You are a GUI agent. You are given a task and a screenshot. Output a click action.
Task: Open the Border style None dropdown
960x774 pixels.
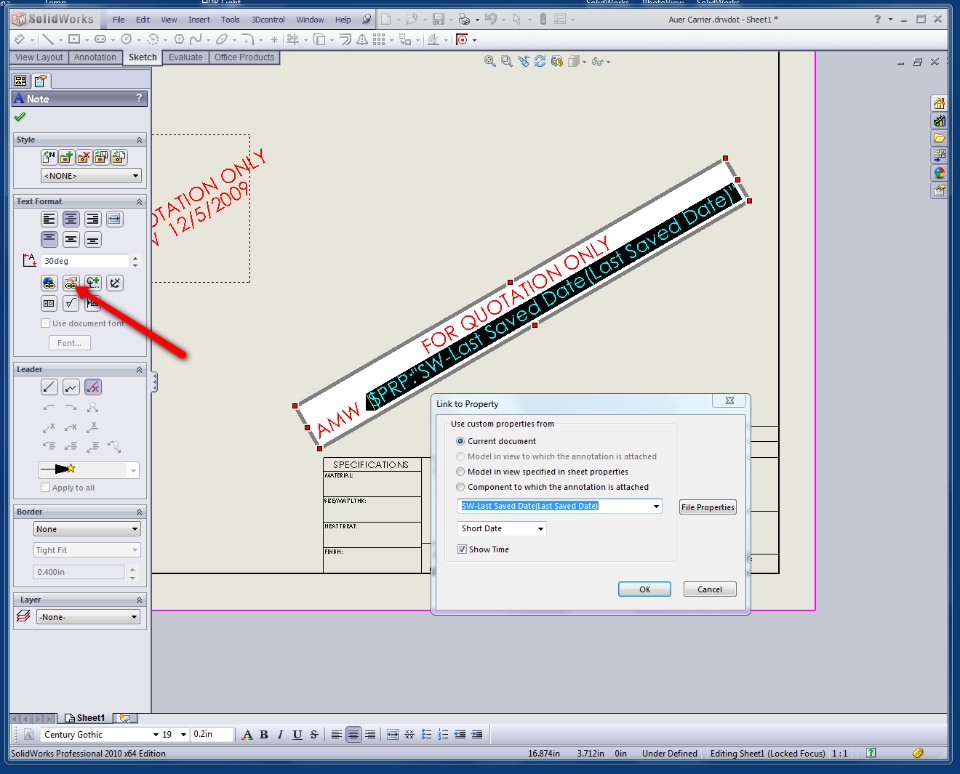pos(135,529)
